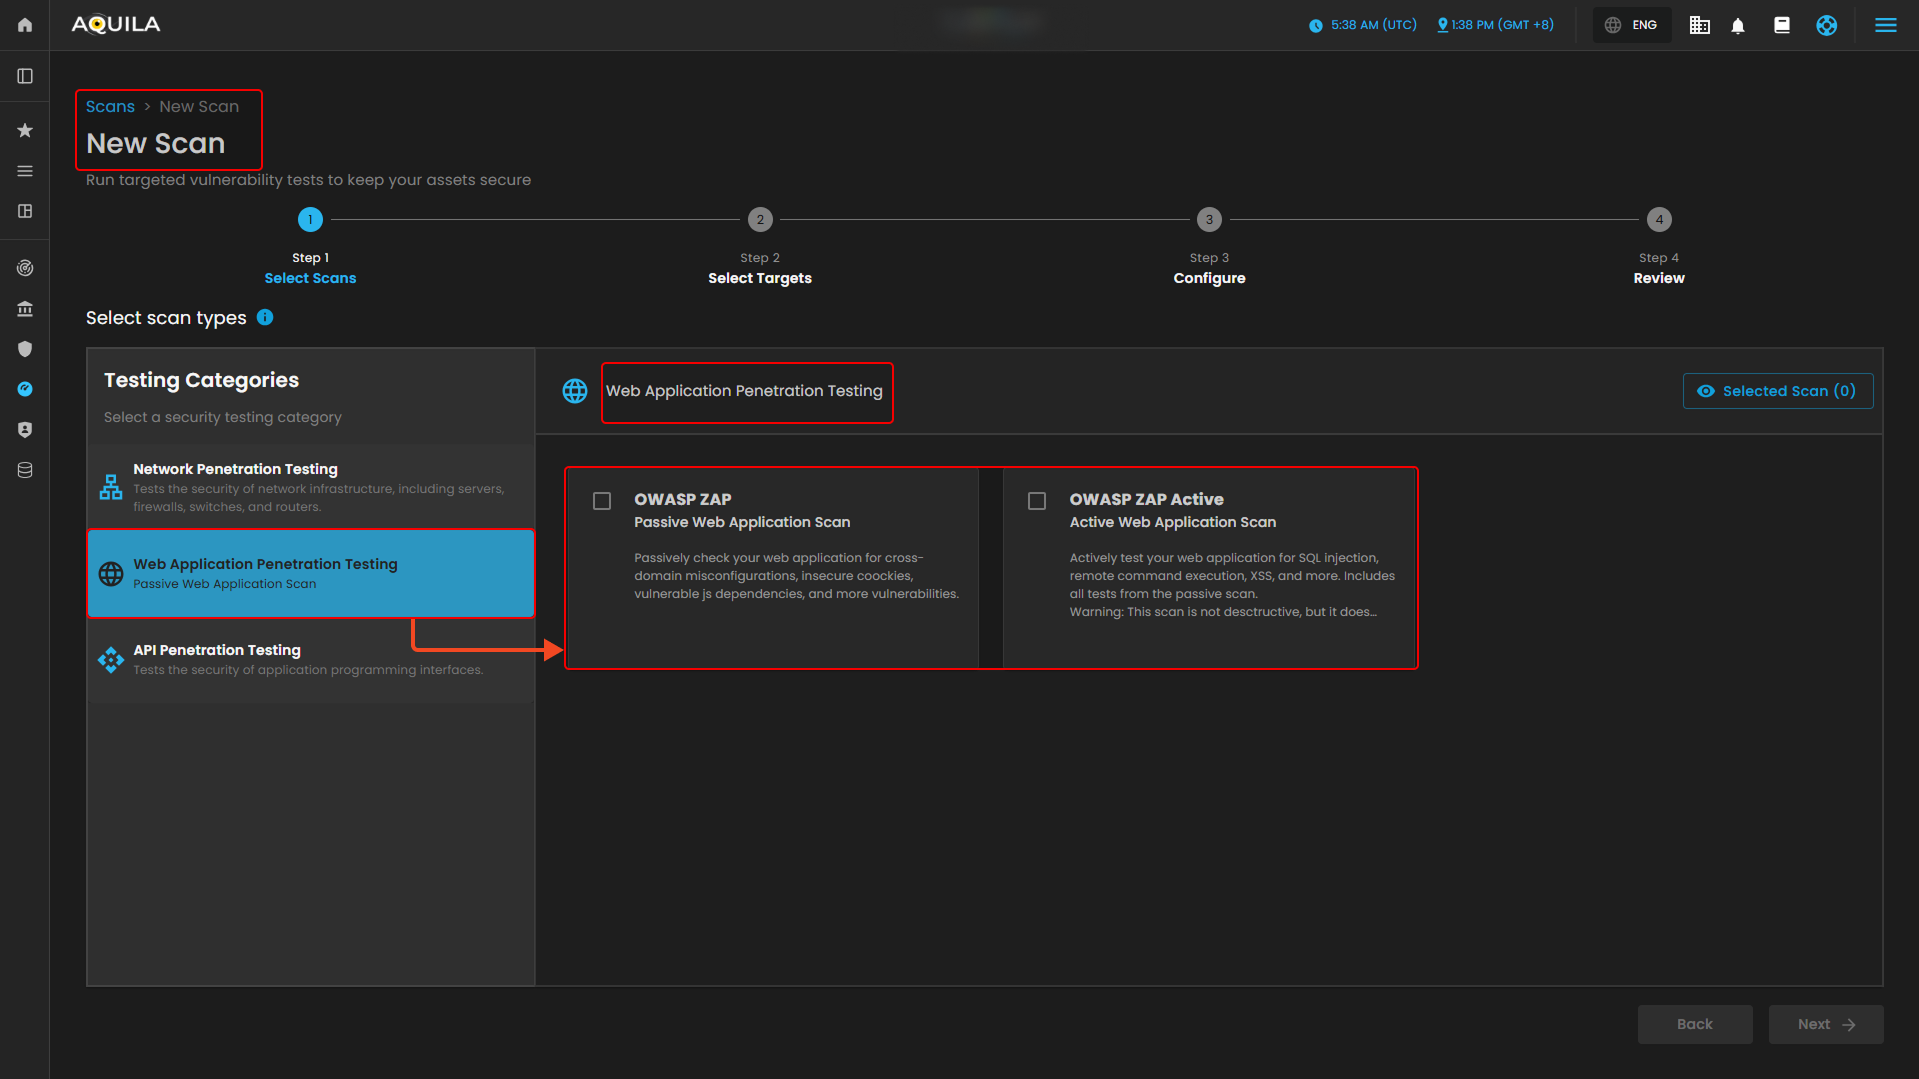Show selected scans via Selected Scan (0)
This screenshot has width=1919, height=1079.
[x=1777, y=391]
